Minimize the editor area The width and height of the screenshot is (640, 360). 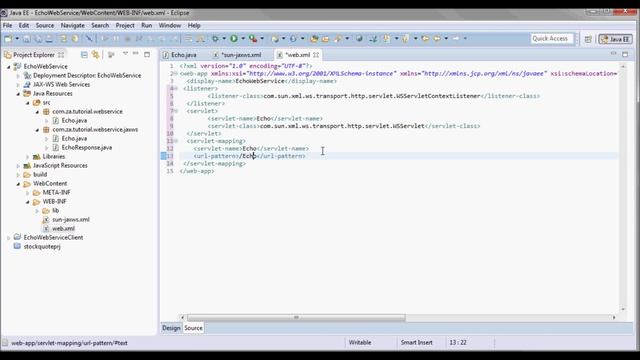click(613, 53)
